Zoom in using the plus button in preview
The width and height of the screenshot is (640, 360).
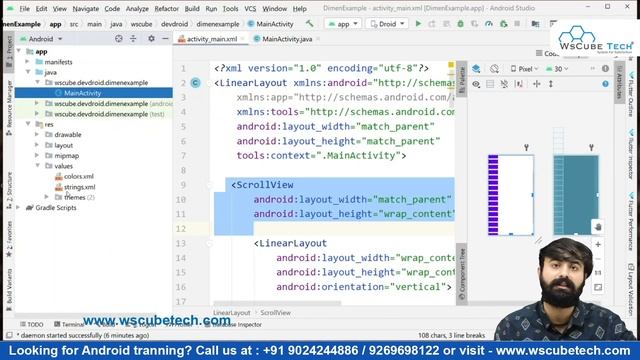[598, 244]
